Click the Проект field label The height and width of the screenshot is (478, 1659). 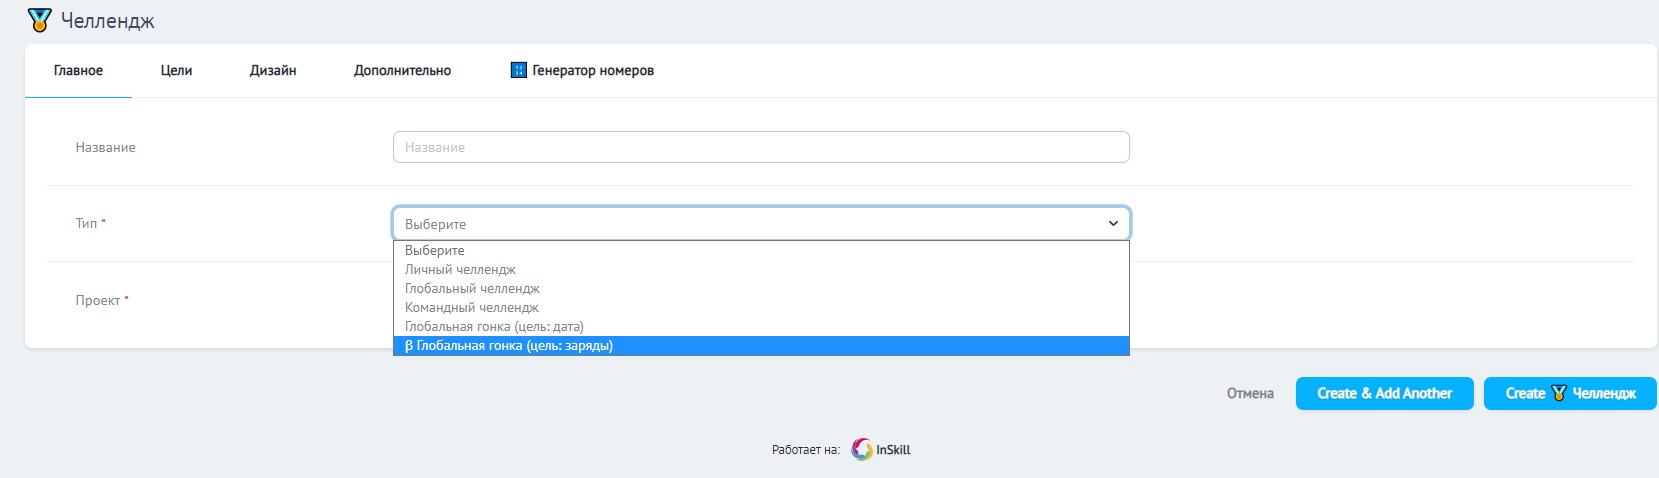click(98, 301)
